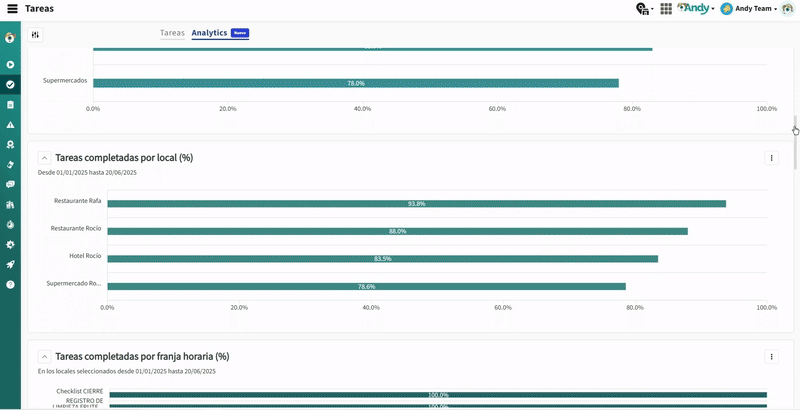
Task: Click the filter settings icon button
Action: [36, 34]
